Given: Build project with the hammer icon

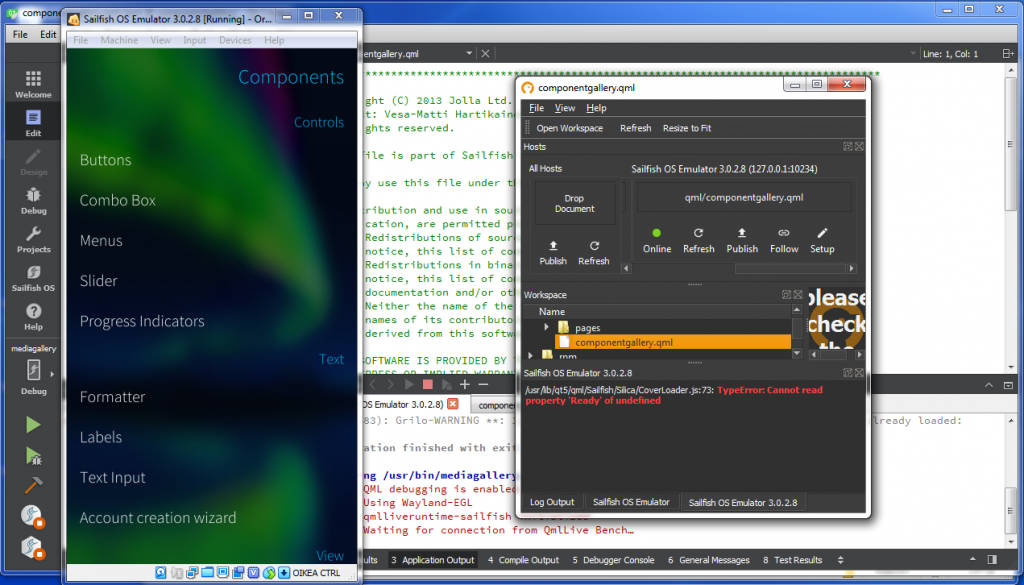Looking at the screenshot, I should click(x=33, y=485).
